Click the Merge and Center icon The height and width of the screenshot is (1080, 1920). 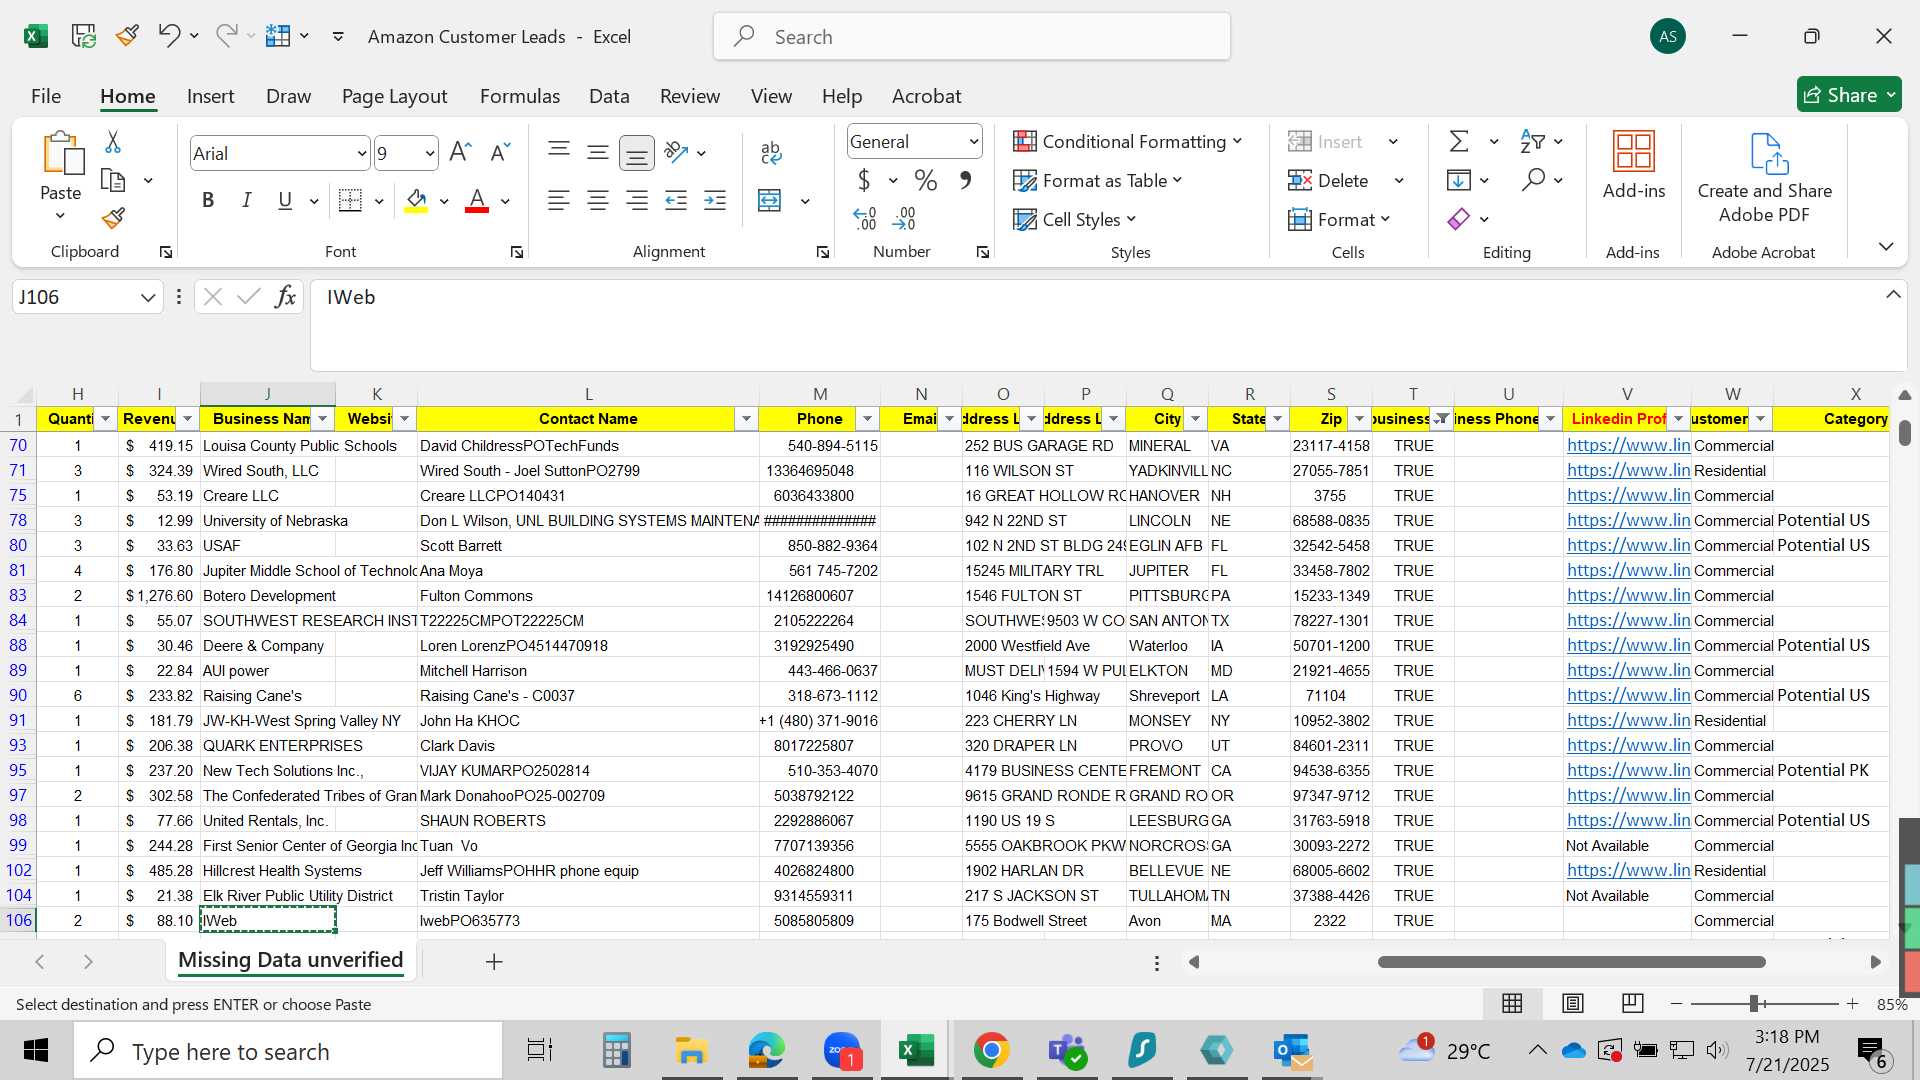[769, 200]
